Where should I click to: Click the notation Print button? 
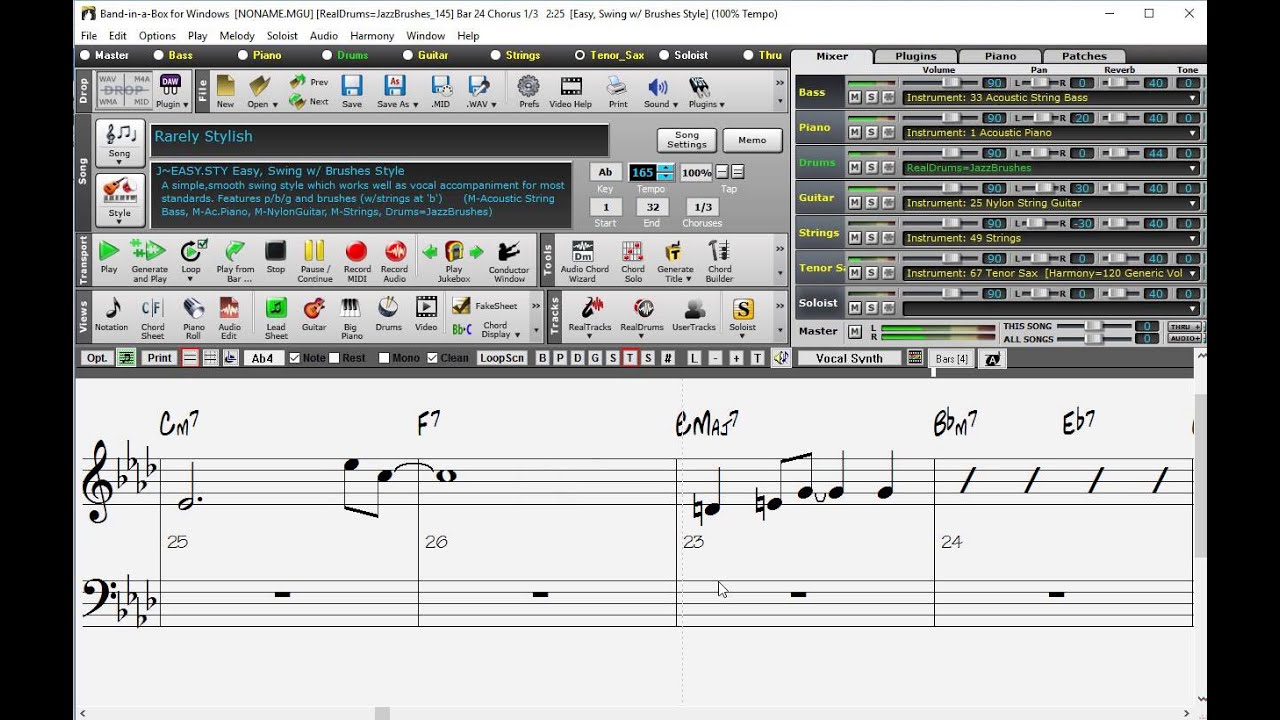[x=159, y=358]
